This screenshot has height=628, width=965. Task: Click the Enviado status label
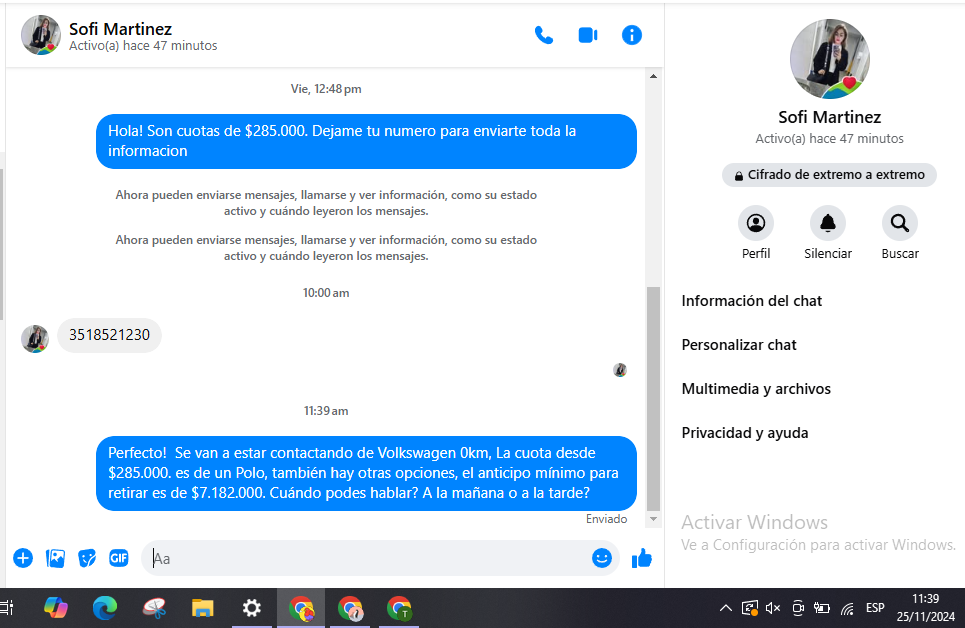click(606, 519)
